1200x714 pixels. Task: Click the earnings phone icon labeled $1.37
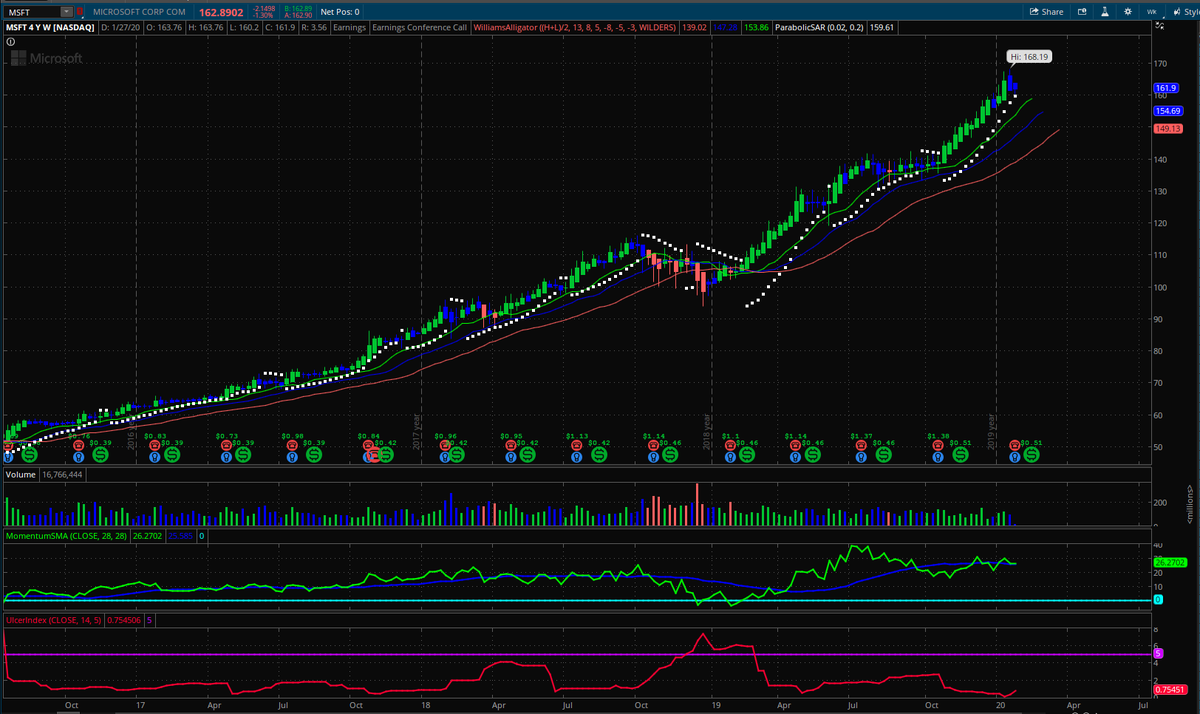tap(859, 446)
